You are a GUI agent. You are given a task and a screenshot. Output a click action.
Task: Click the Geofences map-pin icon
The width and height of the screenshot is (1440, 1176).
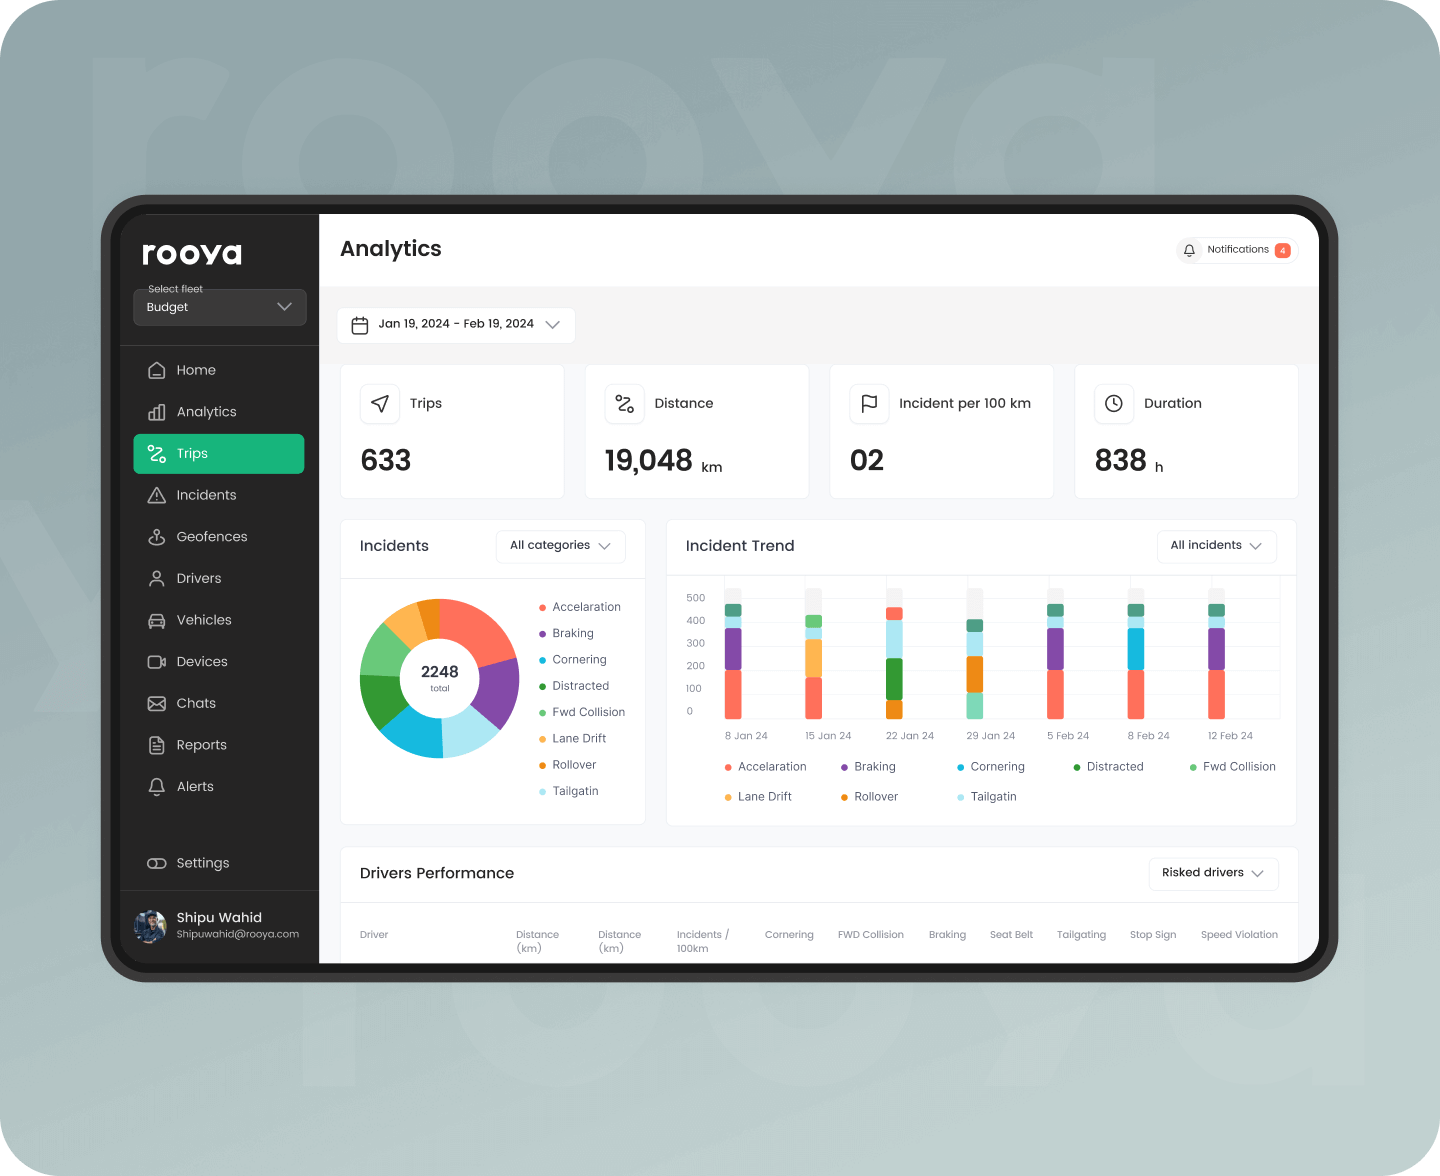point(157,536)
